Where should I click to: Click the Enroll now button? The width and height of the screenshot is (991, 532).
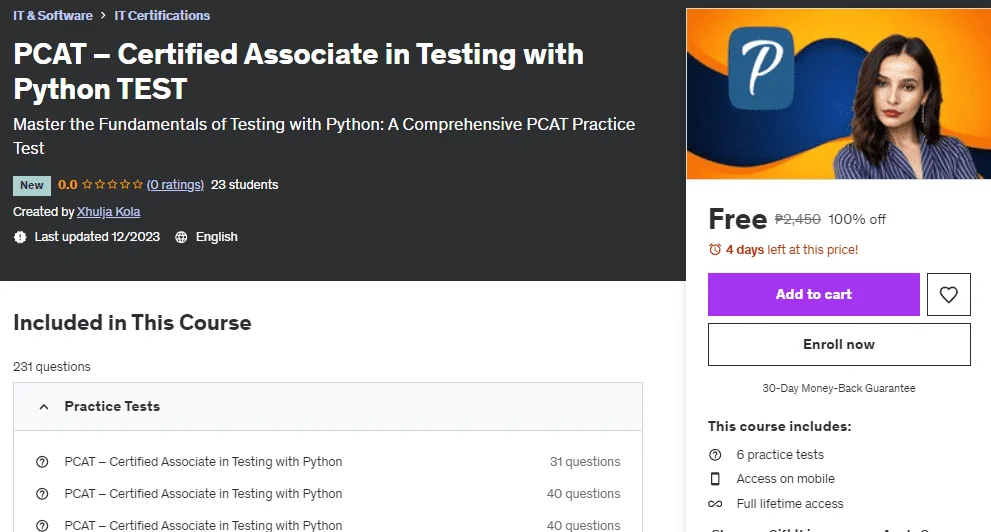point(839,344)
